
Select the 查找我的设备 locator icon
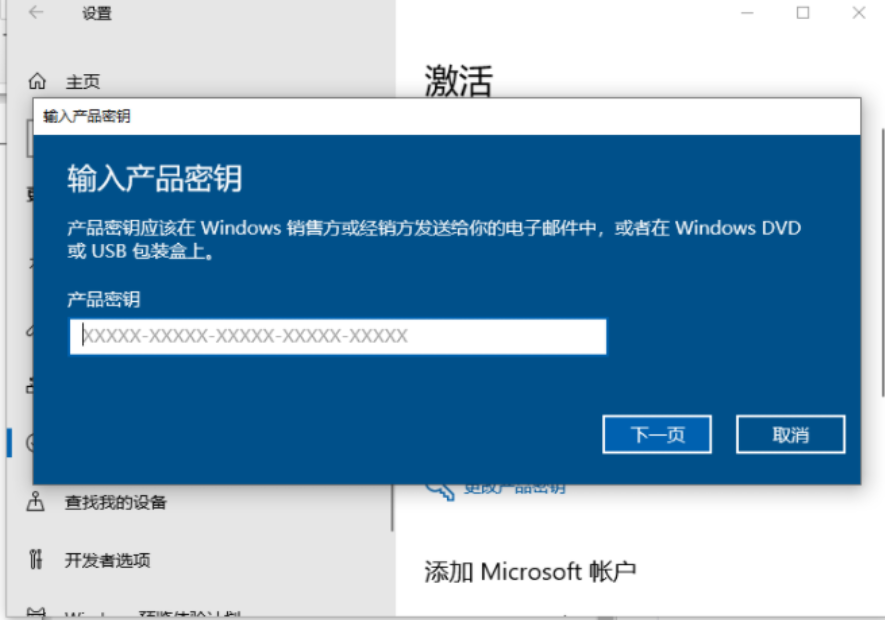point(36,501)
